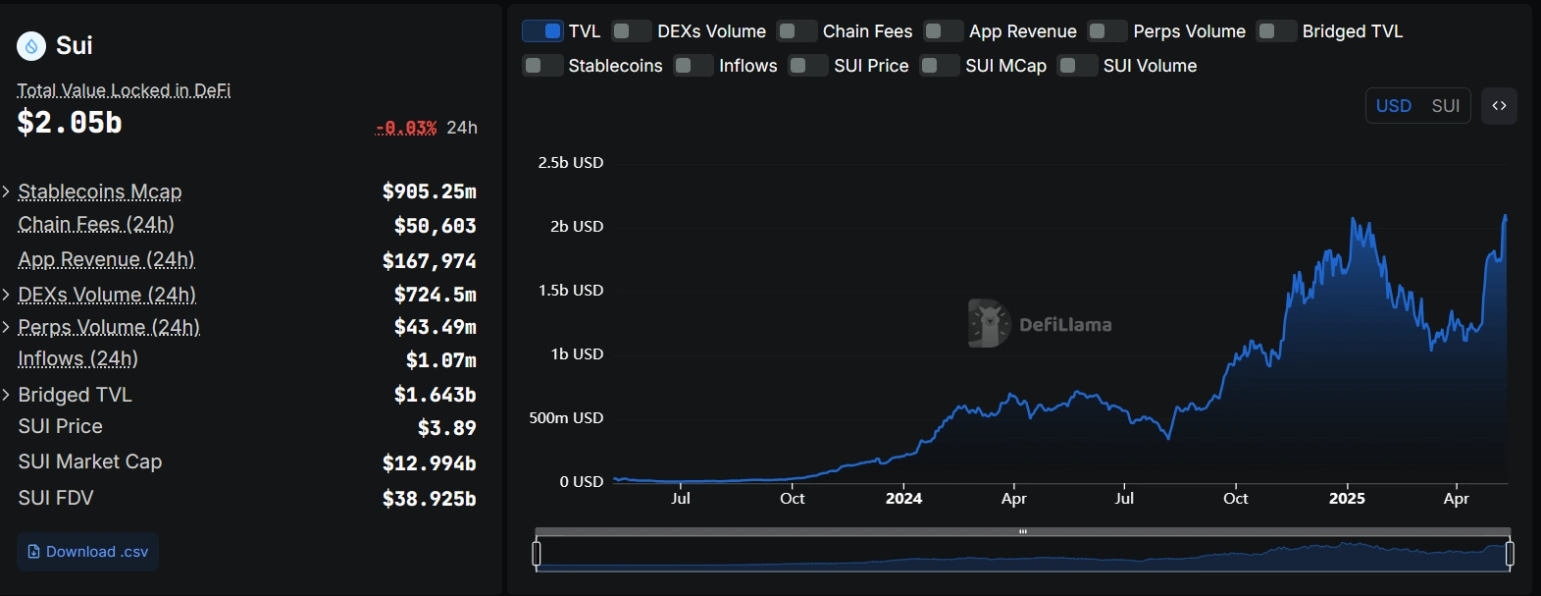Enable the Stablecoins chart toggle
Image resolution: width=1541 pixels, height=596 pixels.
[x=543, y=66]
